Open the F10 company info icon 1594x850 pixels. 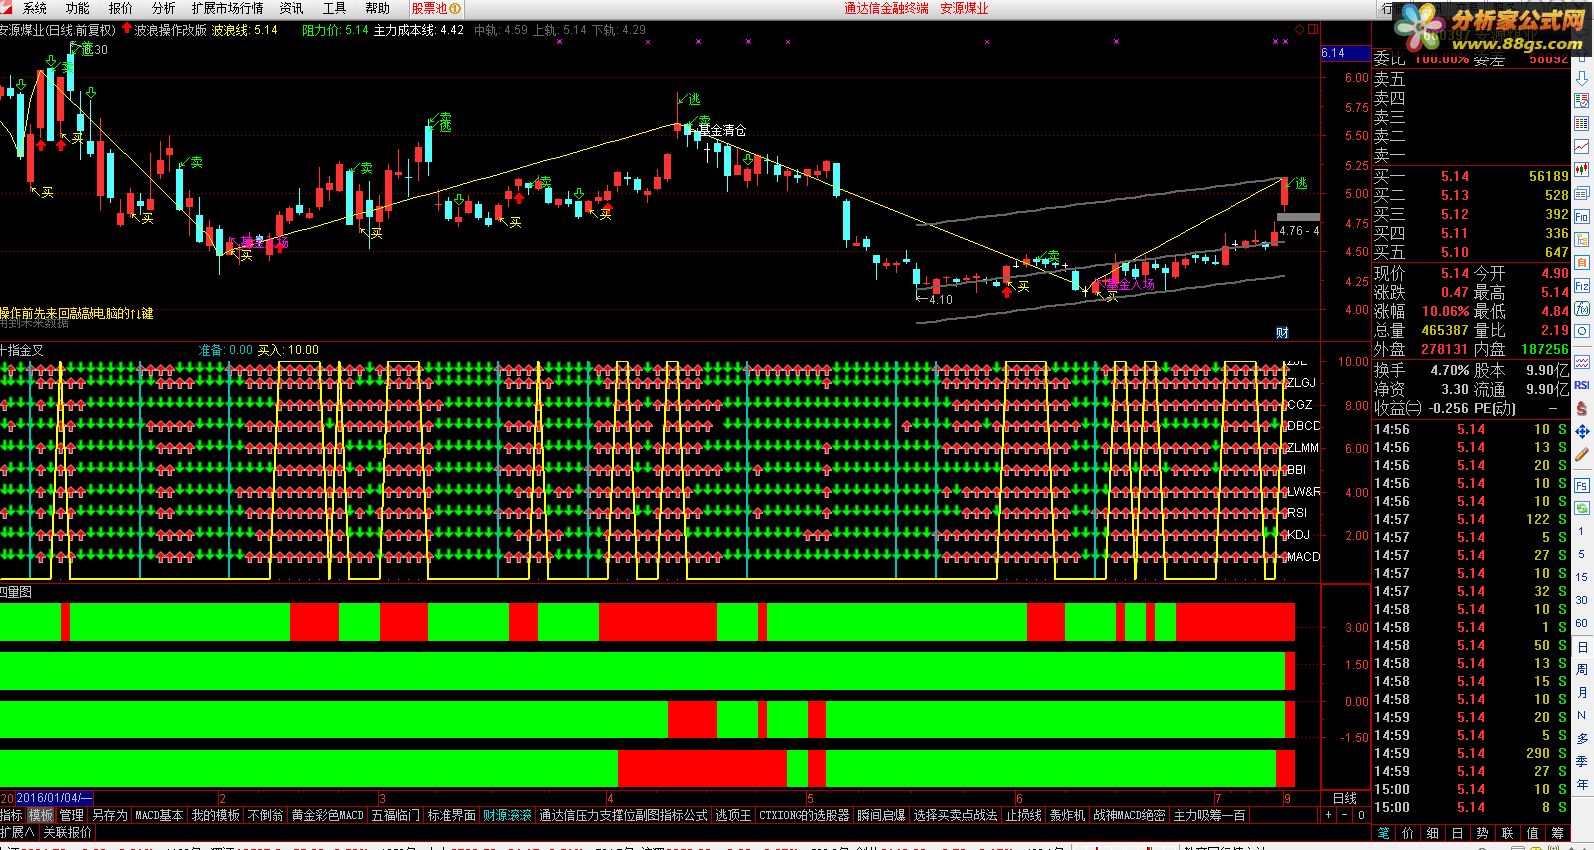(1581, 216)
